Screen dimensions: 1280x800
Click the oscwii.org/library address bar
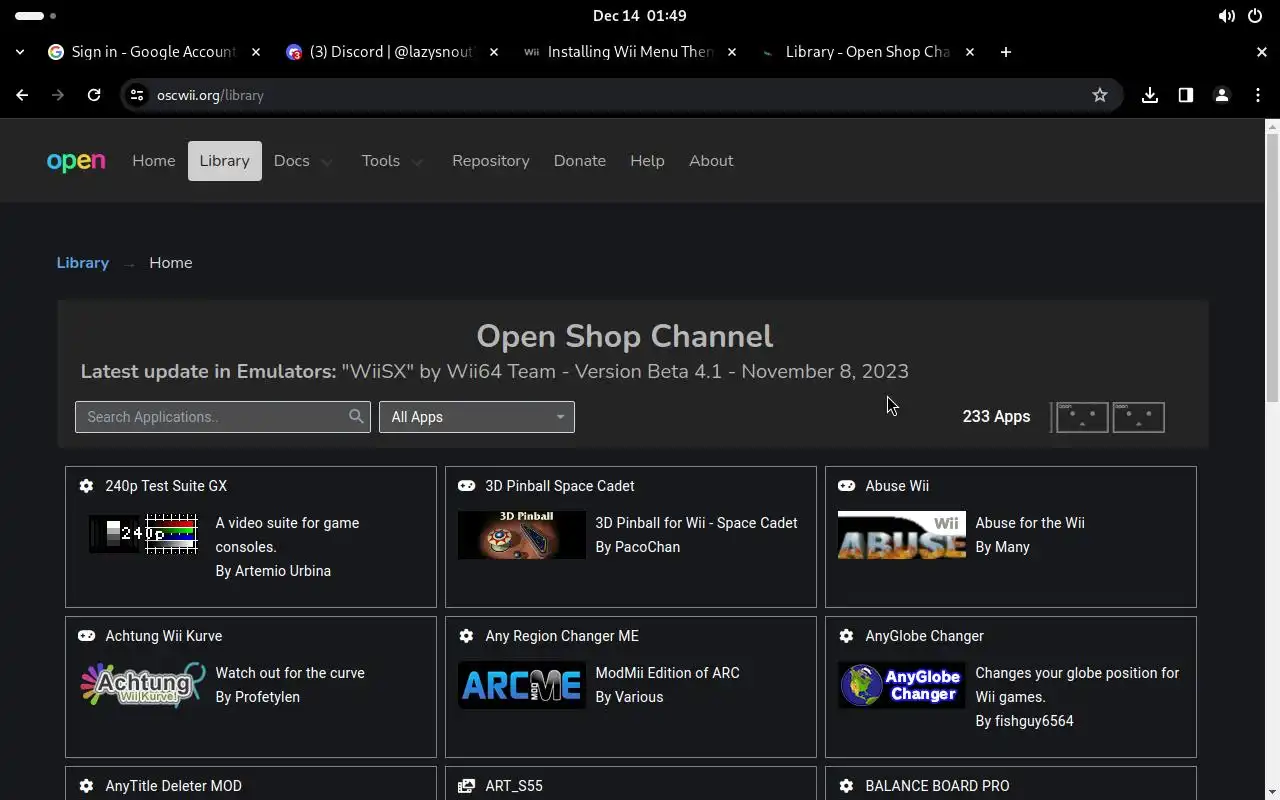(620, 95)
